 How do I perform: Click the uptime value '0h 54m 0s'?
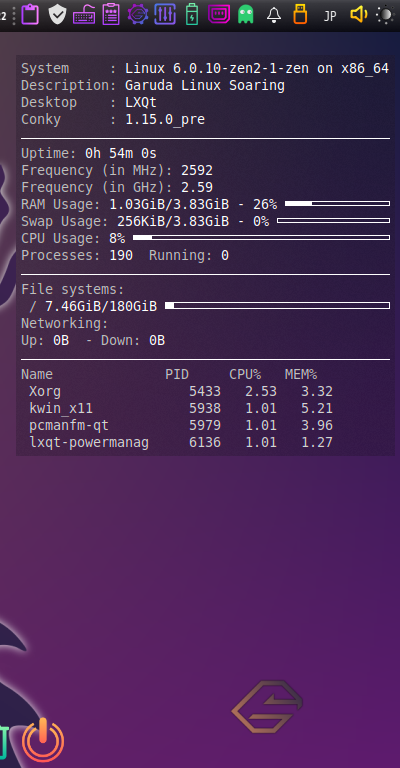pyautogui.click(x=121, y=153)
